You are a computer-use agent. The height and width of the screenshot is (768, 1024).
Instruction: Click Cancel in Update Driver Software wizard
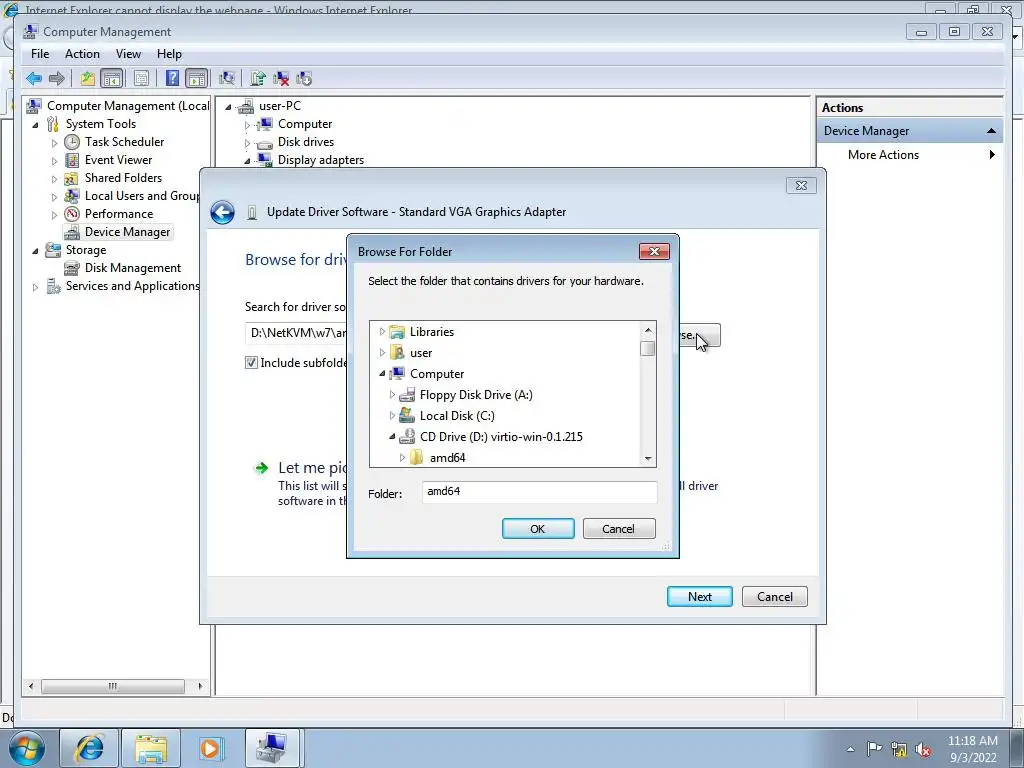tap(775, 597)
